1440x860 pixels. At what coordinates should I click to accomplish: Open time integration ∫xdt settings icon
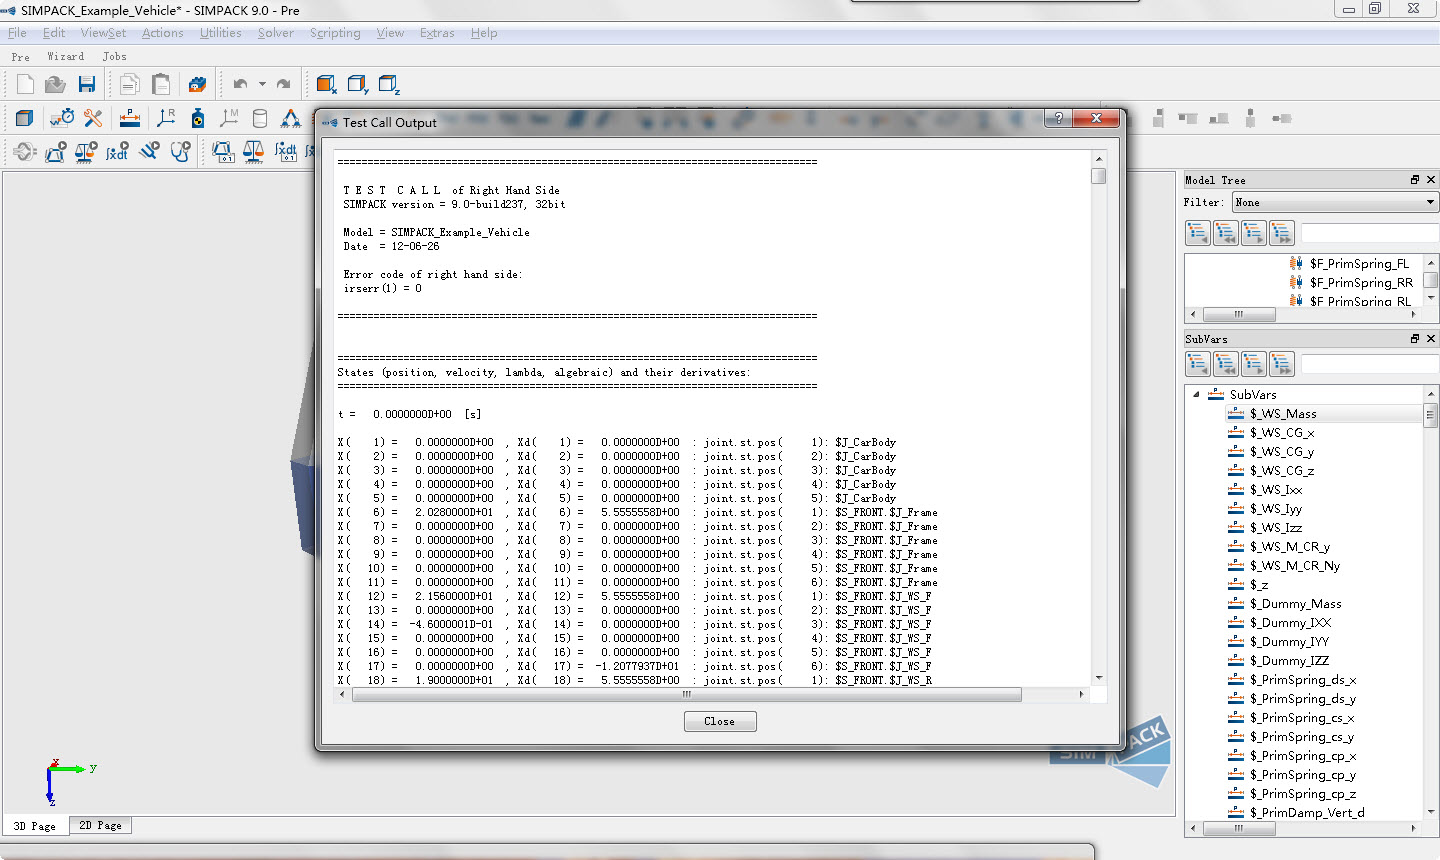click(286, 152)
